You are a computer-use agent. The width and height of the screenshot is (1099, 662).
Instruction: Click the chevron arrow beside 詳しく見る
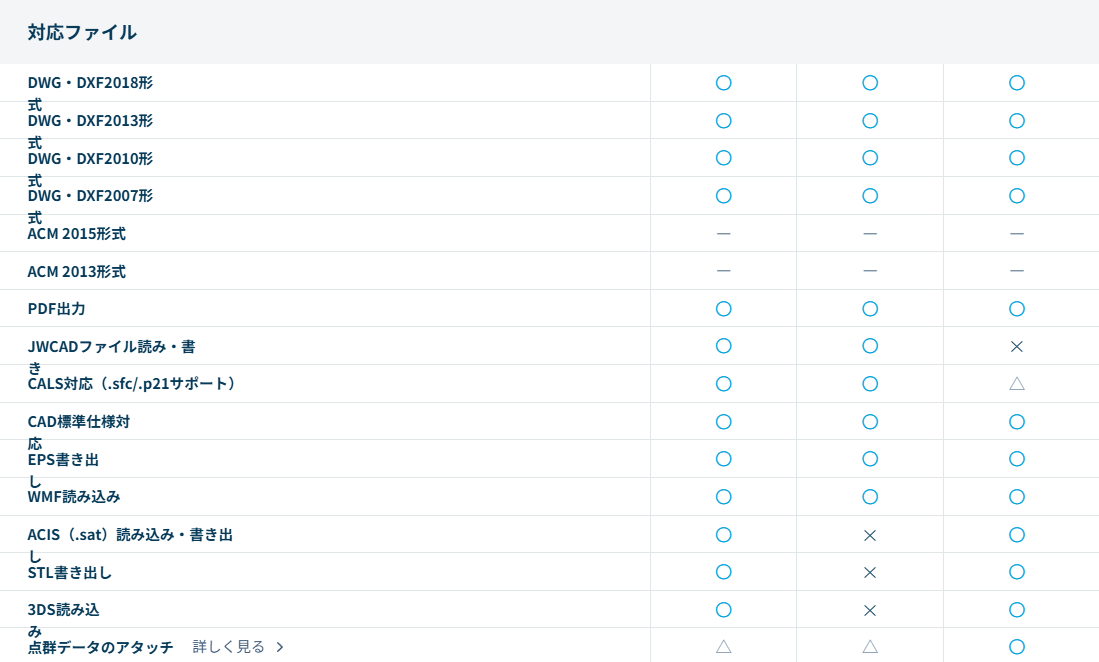point(280,647)
